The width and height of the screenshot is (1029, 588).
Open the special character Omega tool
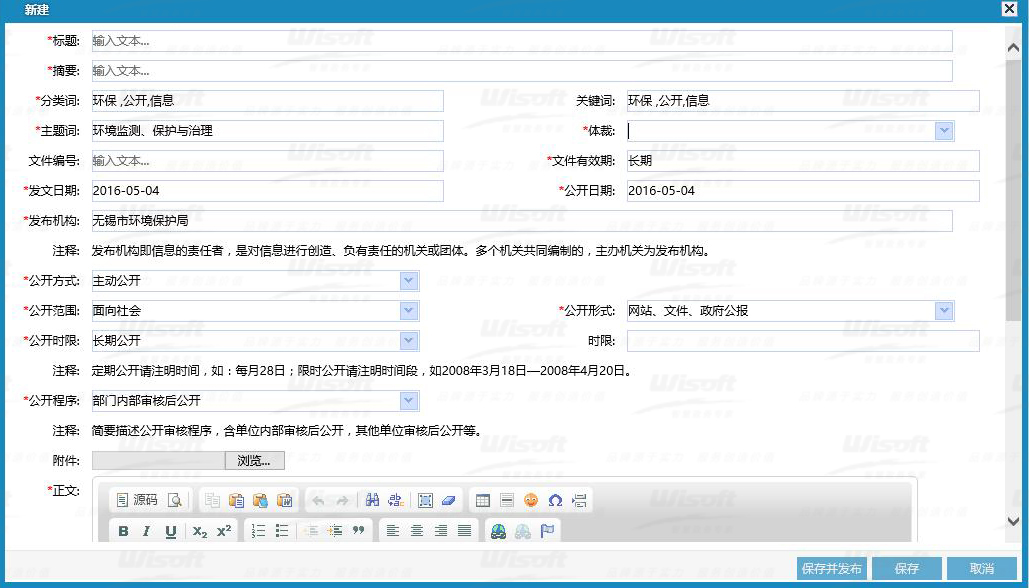pyautogui.click(x=555, y=500)
